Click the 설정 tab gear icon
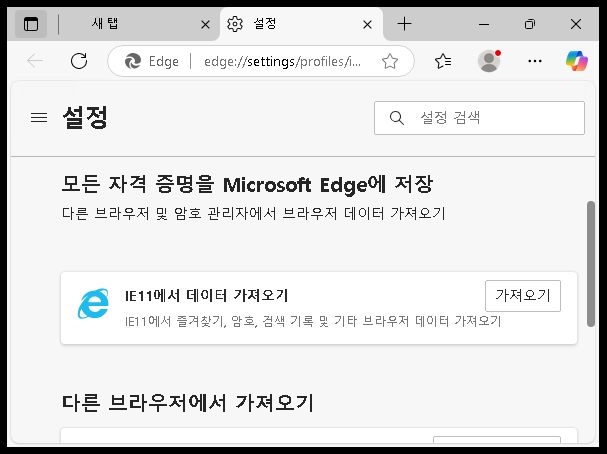 pos(235,24)
